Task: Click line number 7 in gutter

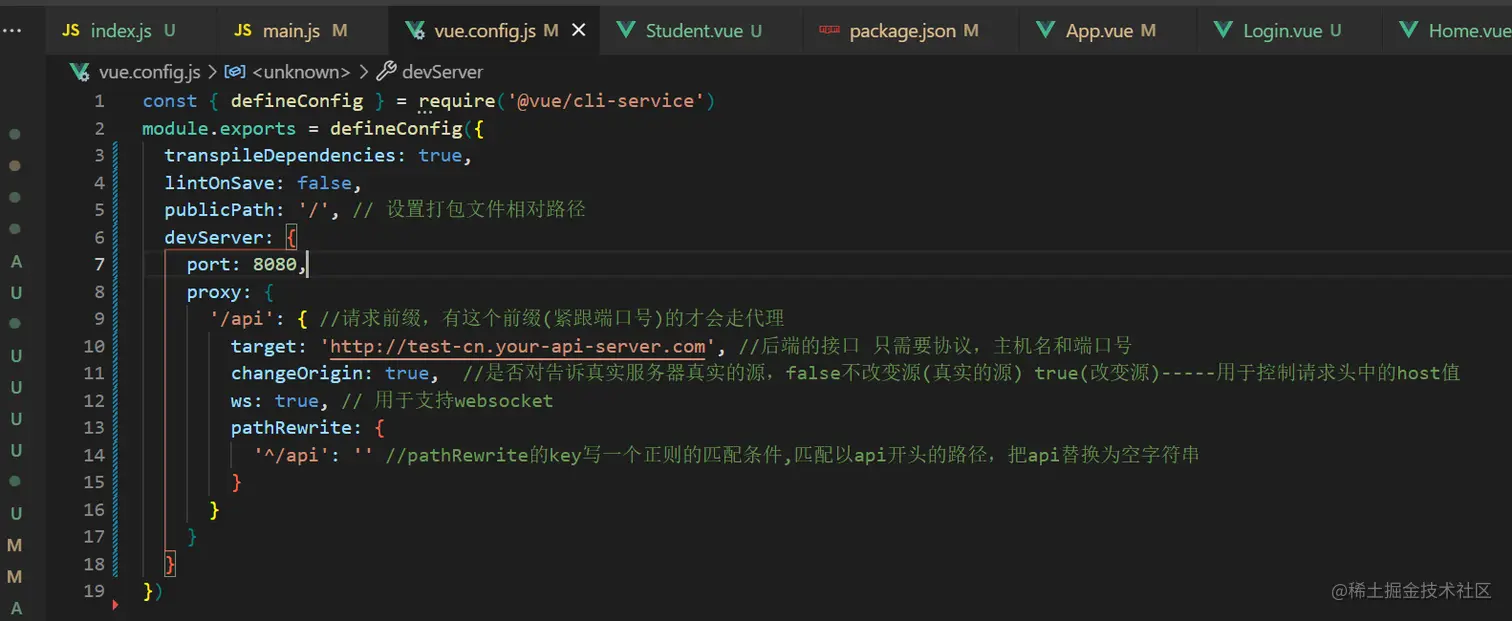Action: [x=99, y=265]
